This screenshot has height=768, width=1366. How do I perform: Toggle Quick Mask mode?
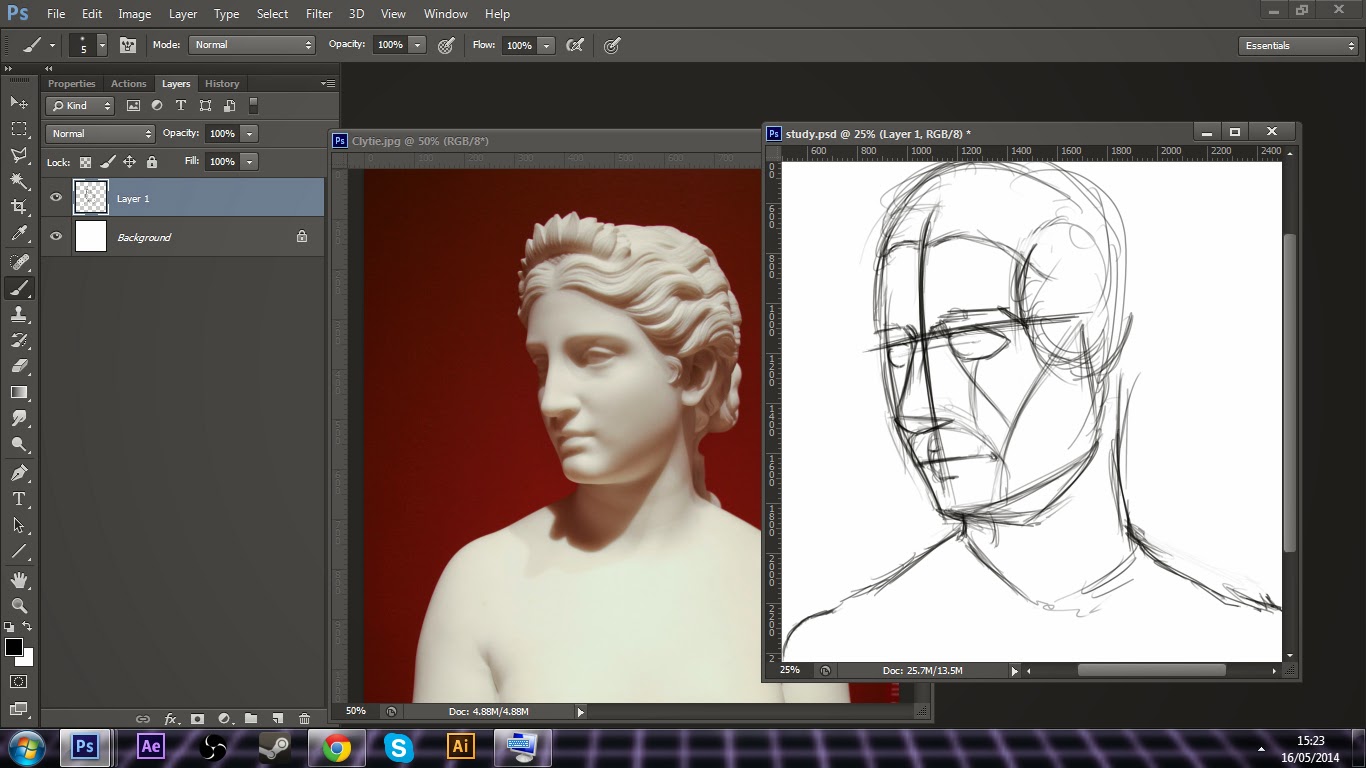pyautogui.click(x=19, y=682)
